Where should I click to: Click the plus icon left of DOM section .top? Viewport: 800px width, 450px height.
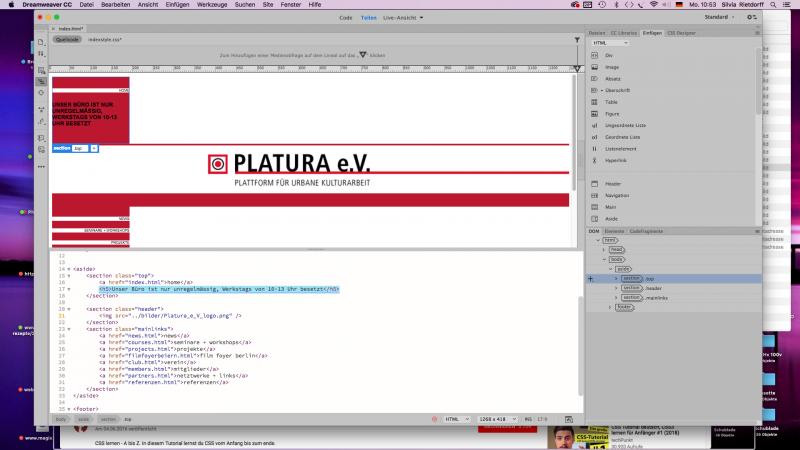[590, 279]
